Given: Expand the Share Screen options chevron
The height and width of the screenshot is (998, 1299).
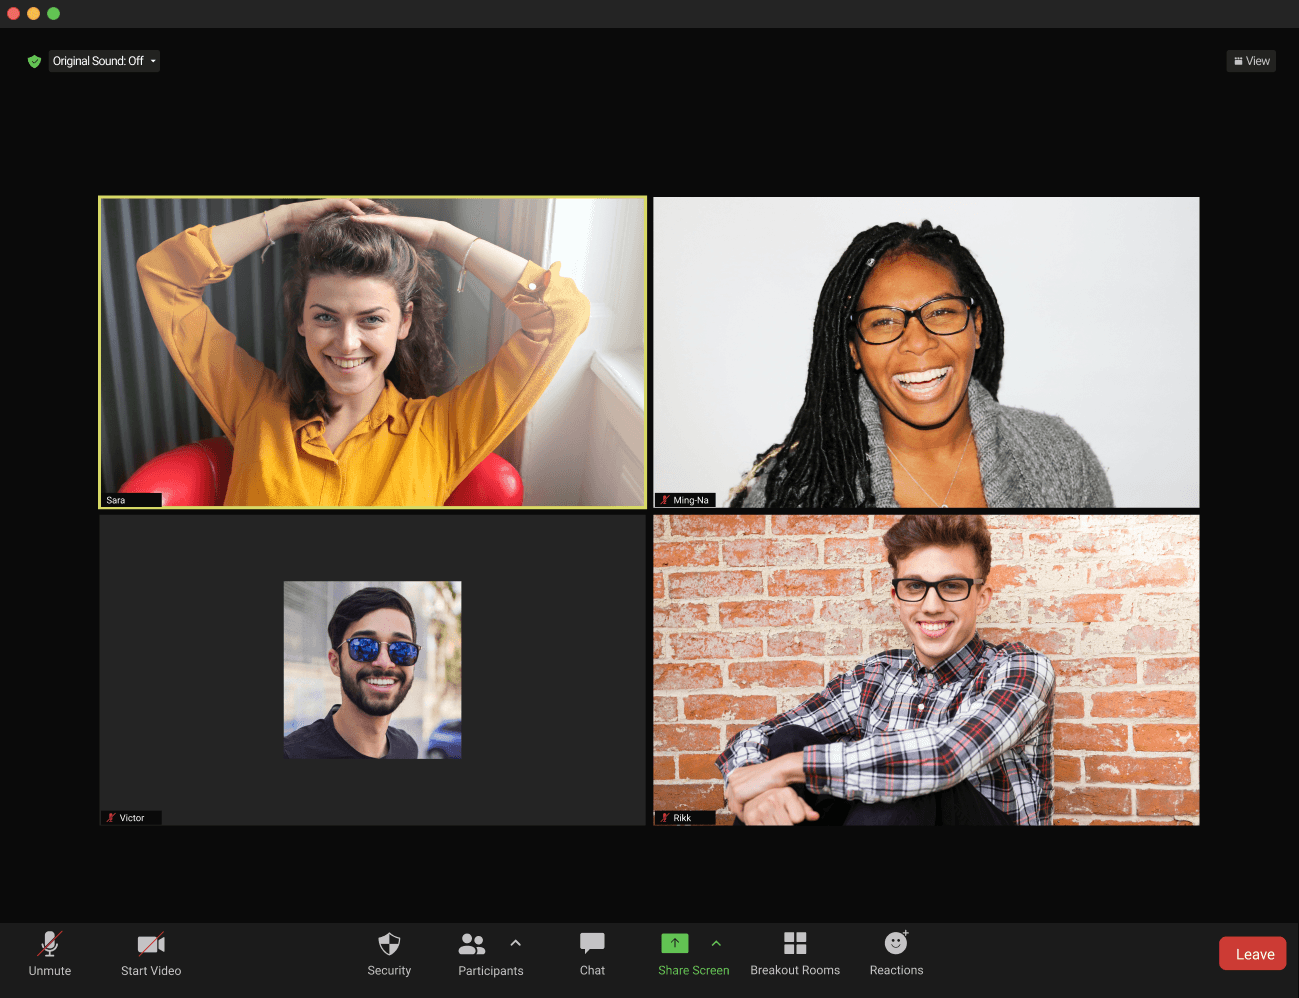Looking at the screenshot, I should 717,942.
